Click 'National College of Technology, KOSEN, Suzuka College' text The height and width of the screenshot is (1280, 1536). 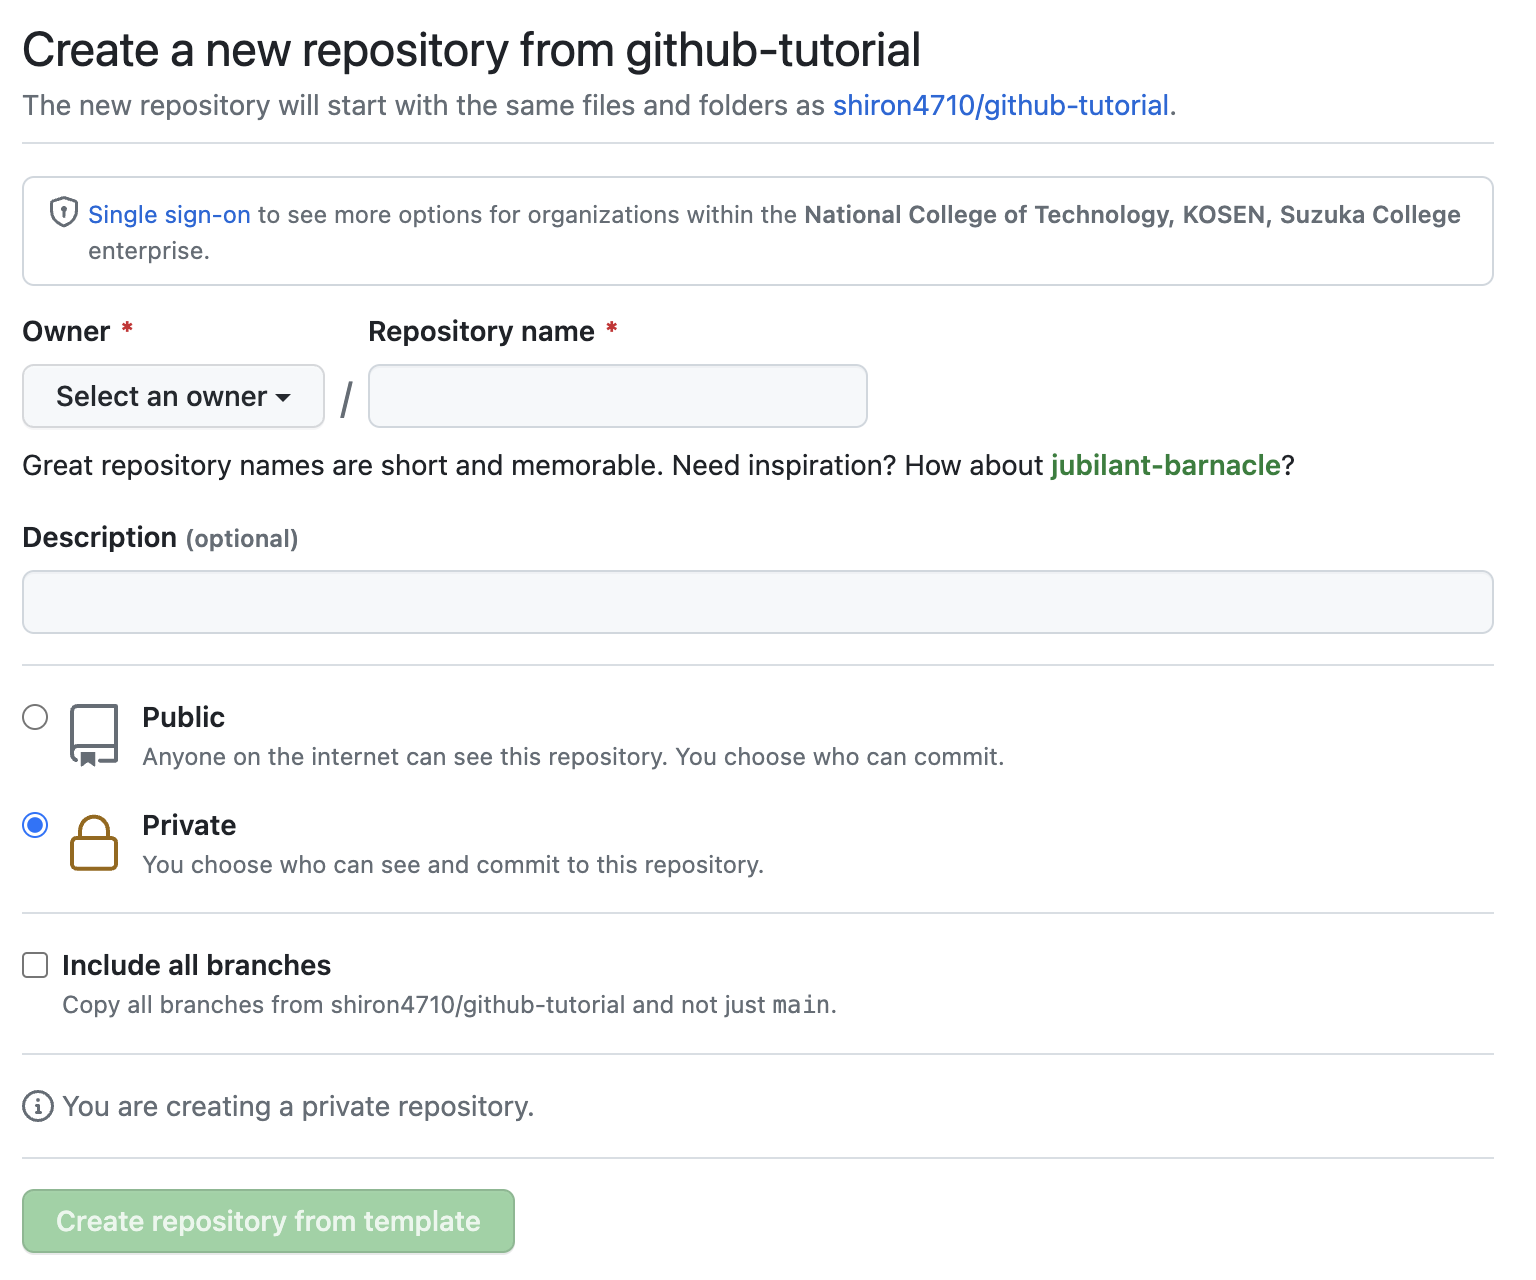coord(1132,214)
